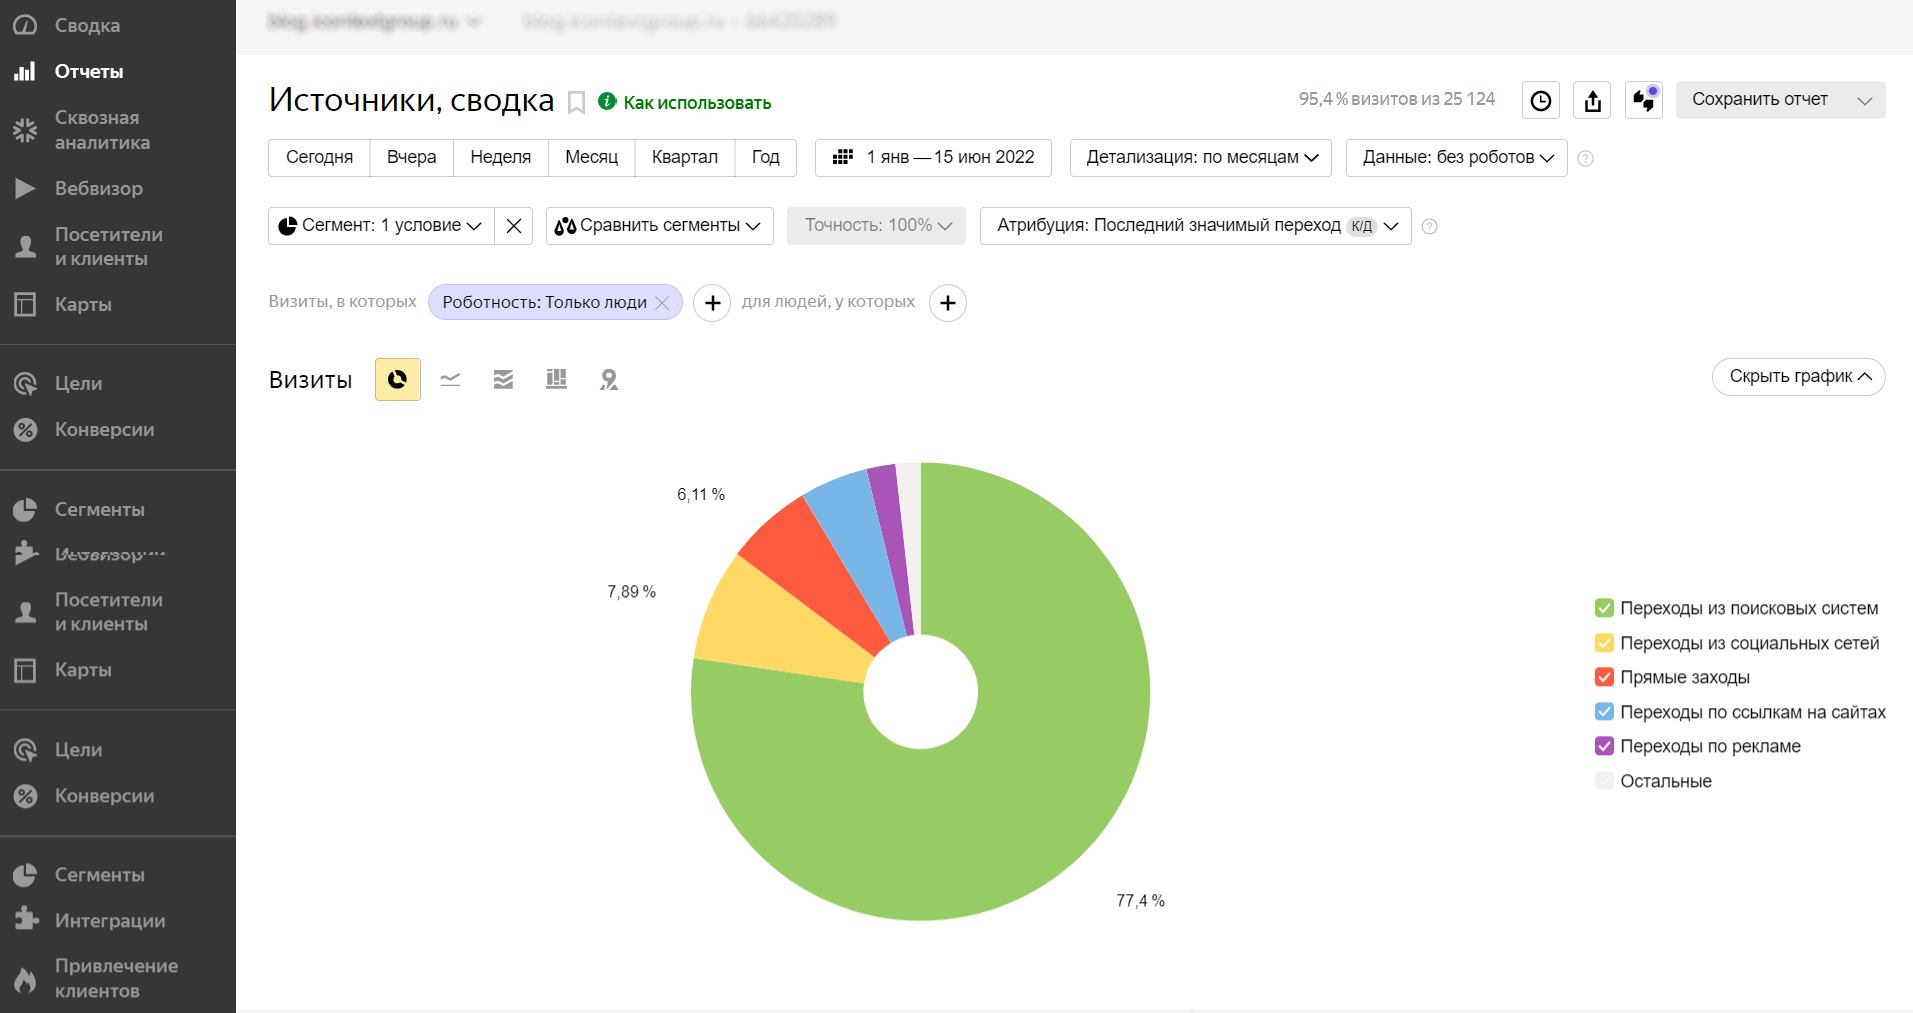Click the bookmark icon next to report title
1913x1013 pixels.
(x=576, y=102)
